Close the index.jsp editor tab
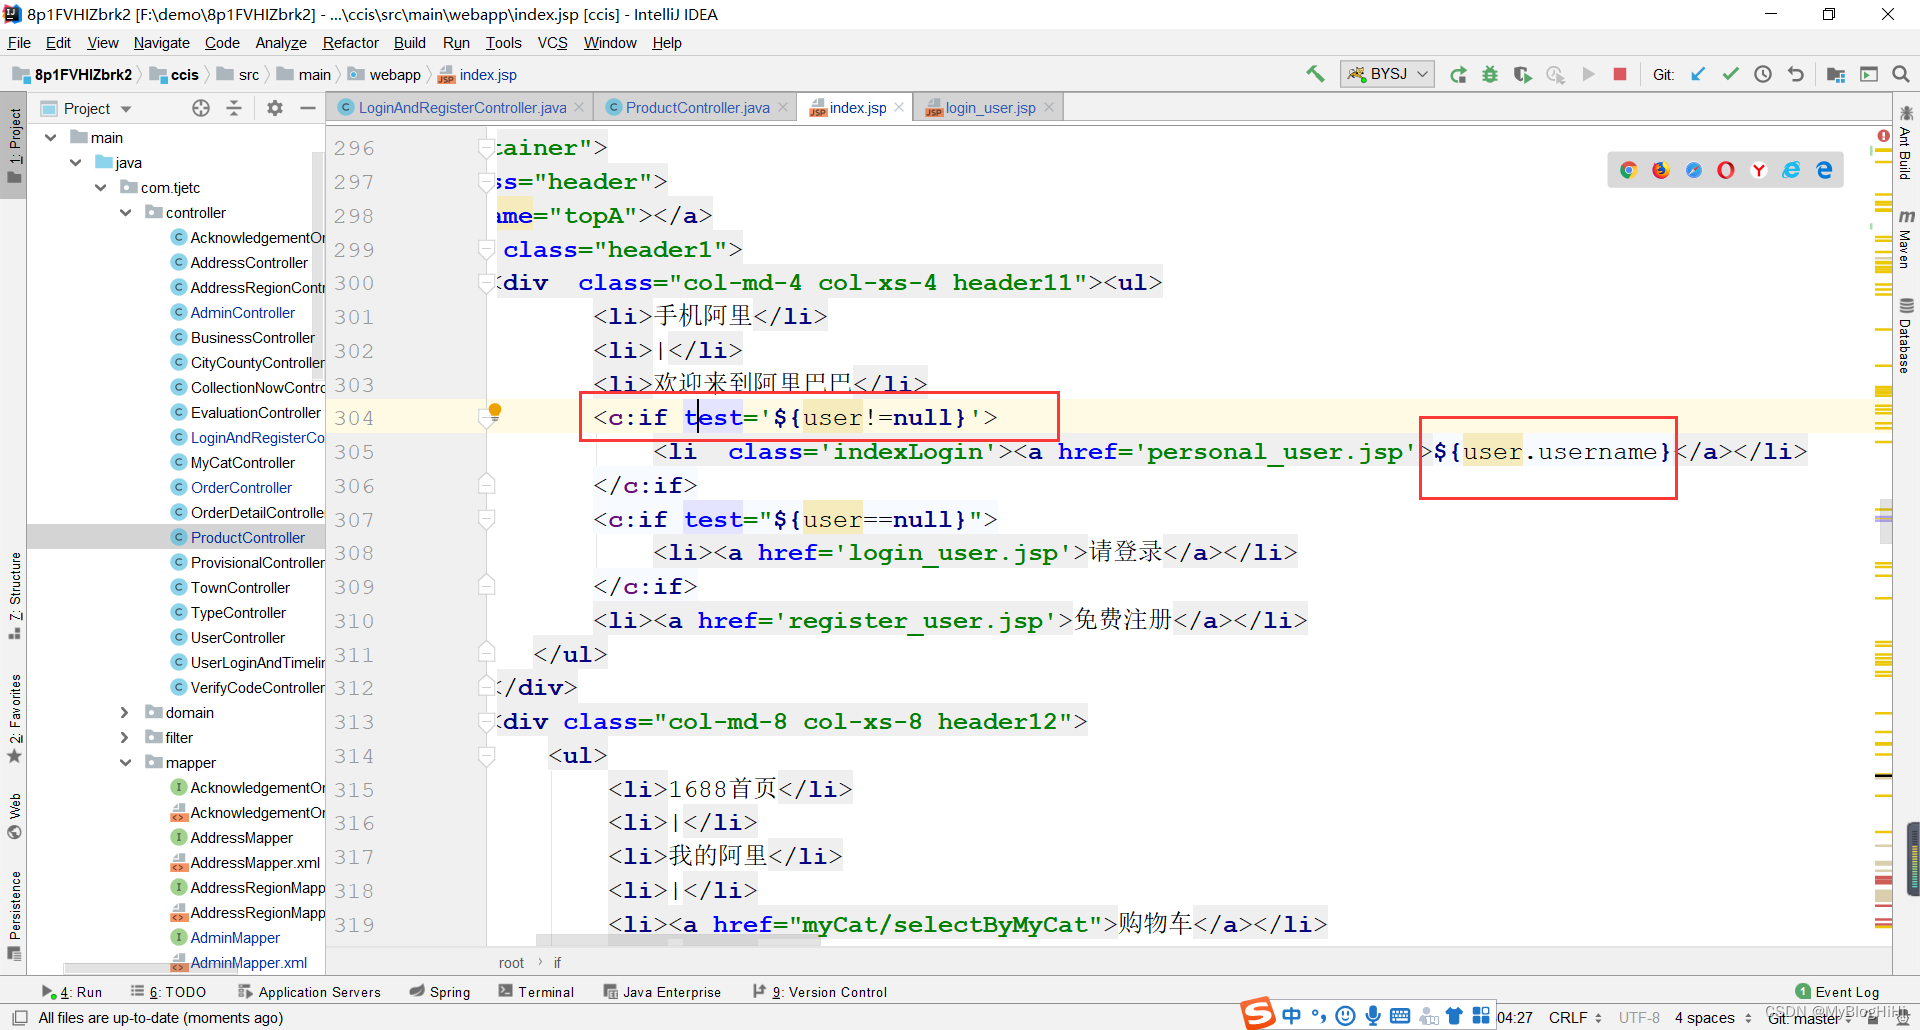This screenshot has width=1920, height=1030. [899, 107]
